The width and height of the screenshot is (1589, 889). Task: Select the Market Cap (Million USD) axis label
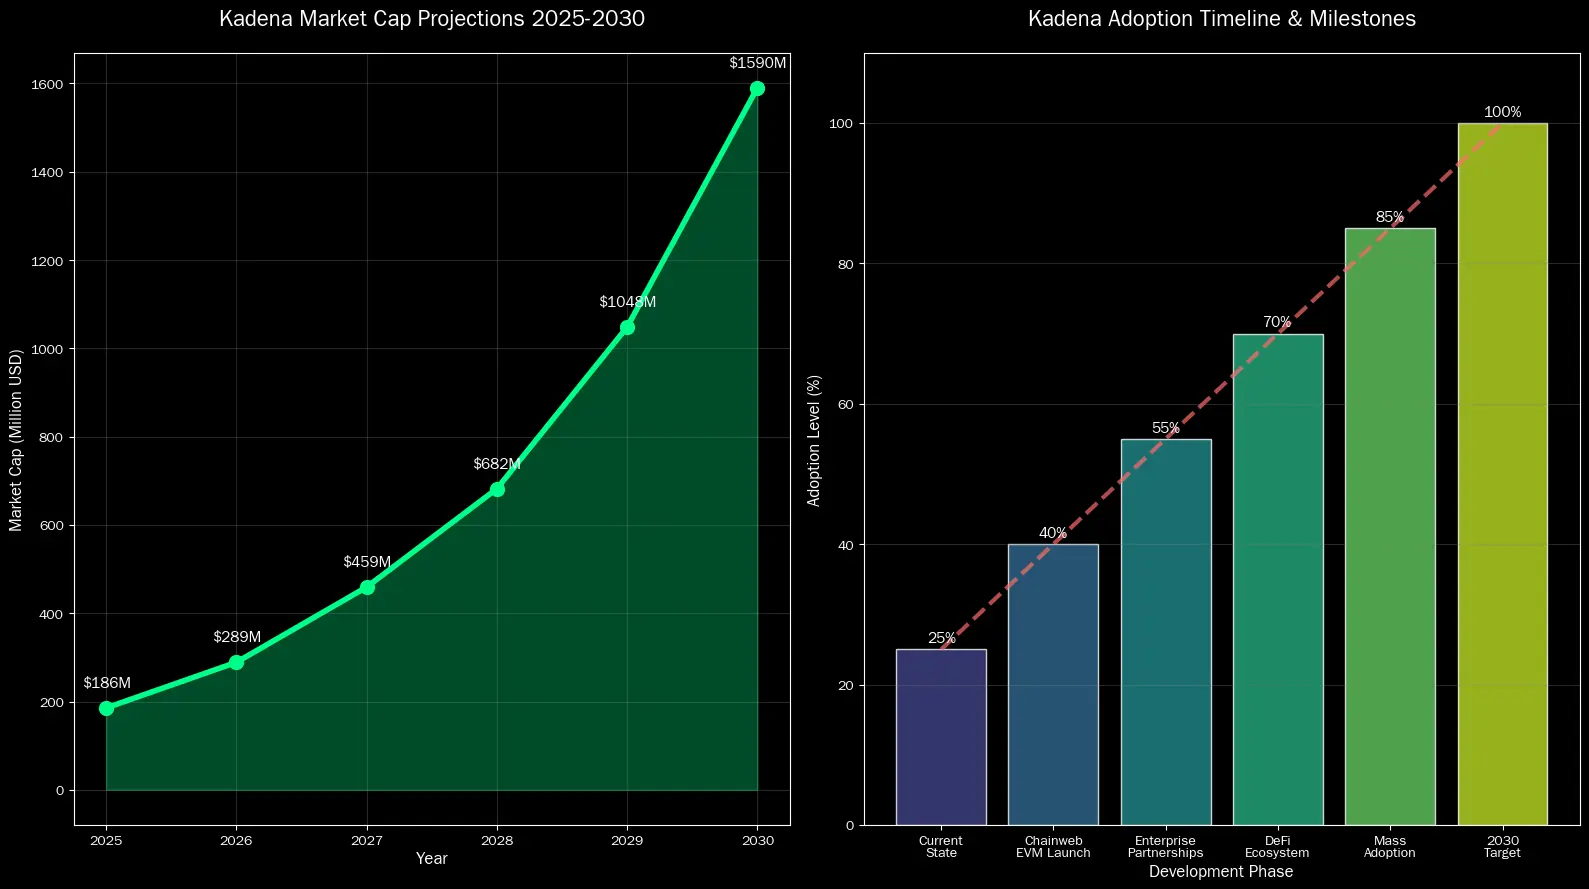(16, 440)
